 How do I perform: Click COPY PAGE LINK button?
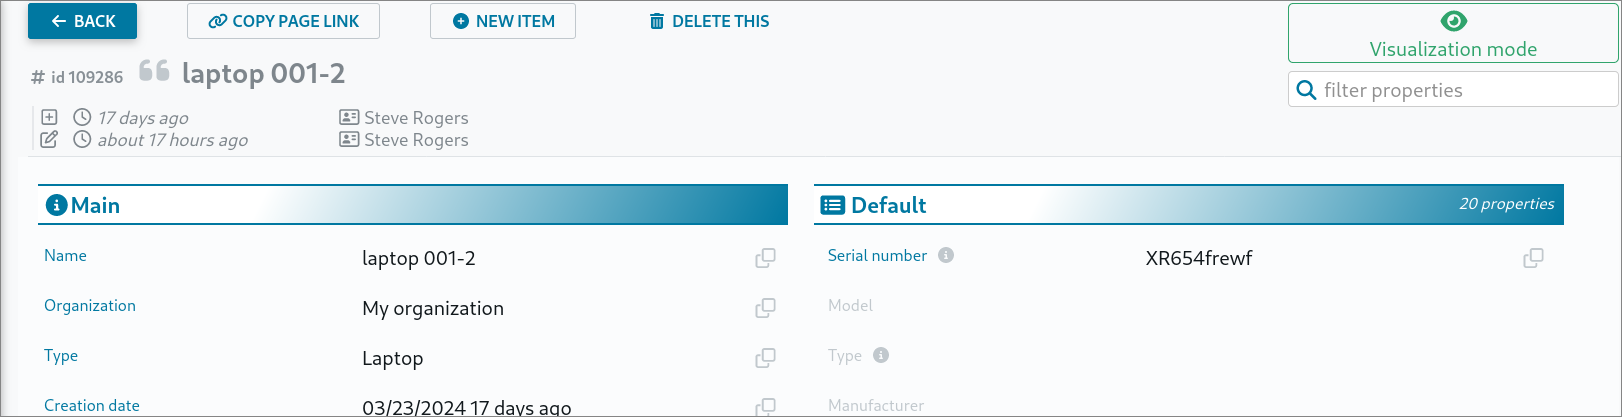[283, 21]
